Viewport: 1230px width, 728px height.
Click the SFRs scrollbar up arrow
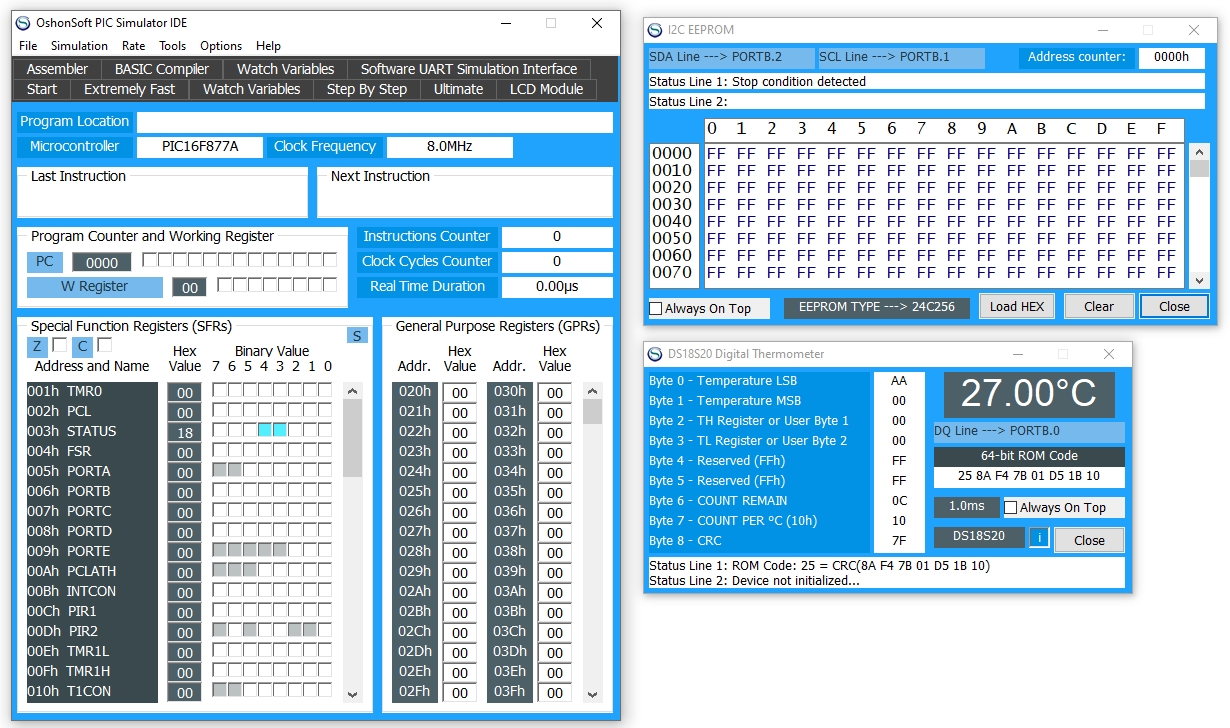[x=352, y=391]
